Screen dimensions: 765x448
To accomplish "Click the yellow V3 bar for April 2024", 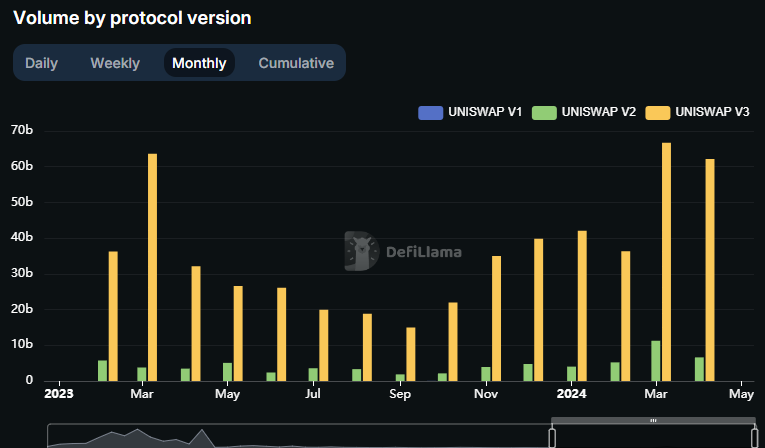I will (710, 270).
